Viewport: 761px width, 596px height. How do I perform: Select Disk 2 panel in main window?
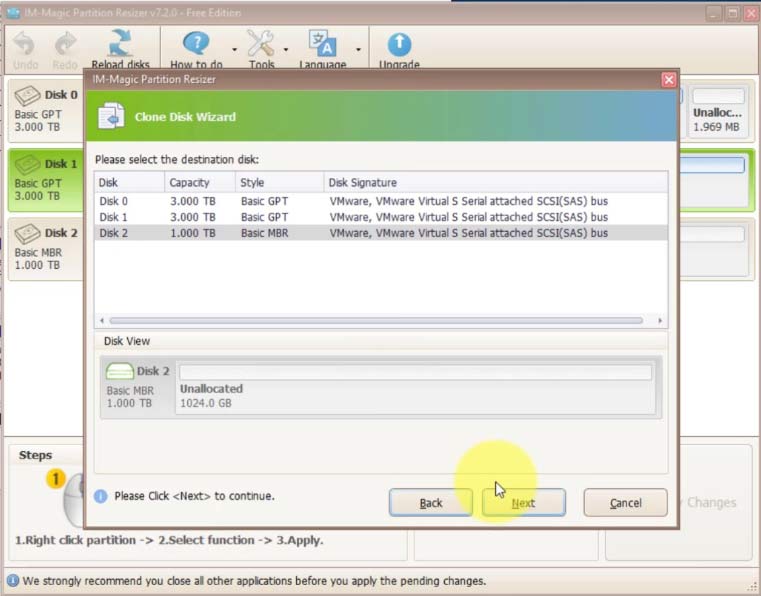pos(46,249)
